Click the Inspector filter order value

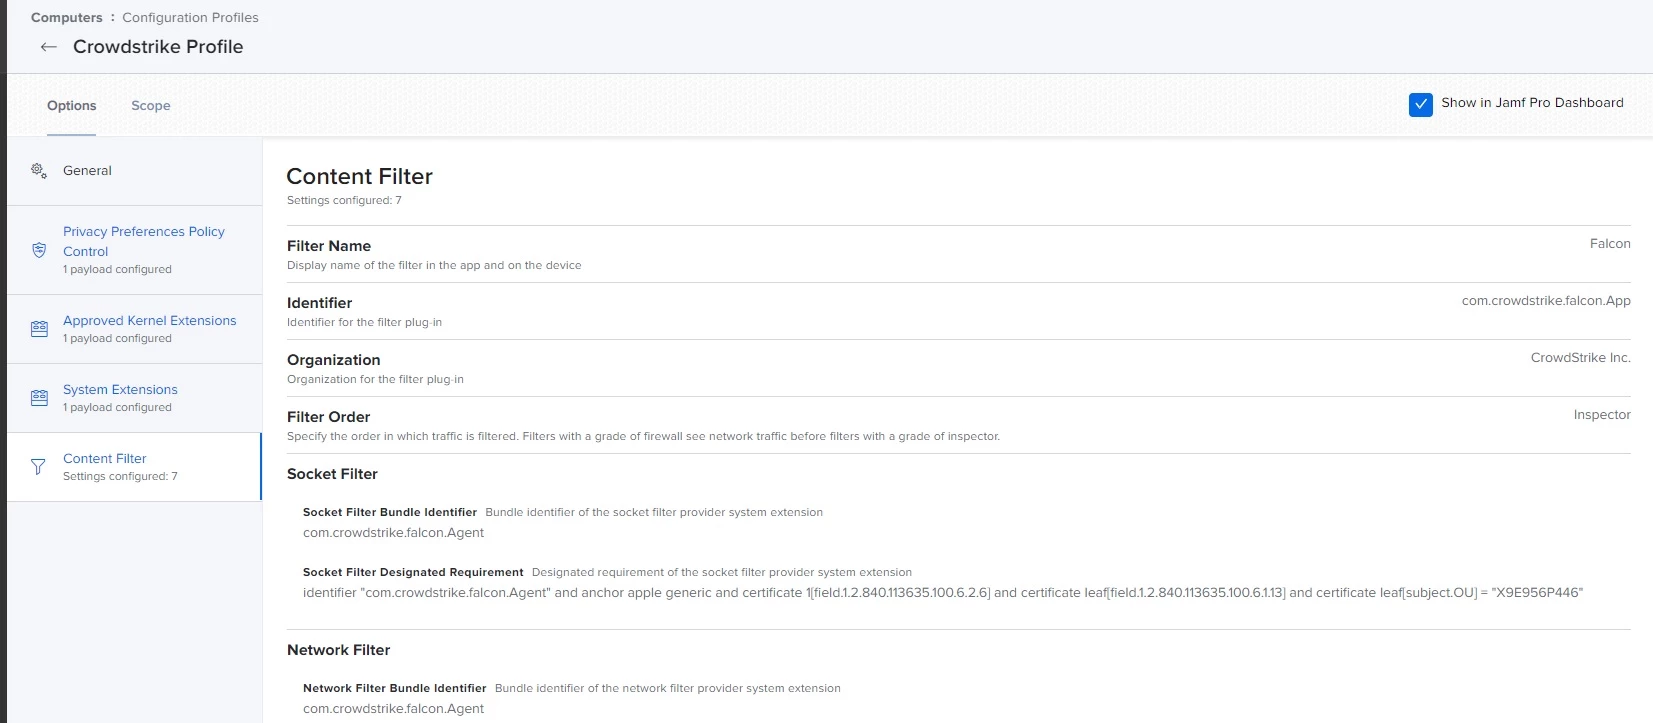tap(1602, 415)
